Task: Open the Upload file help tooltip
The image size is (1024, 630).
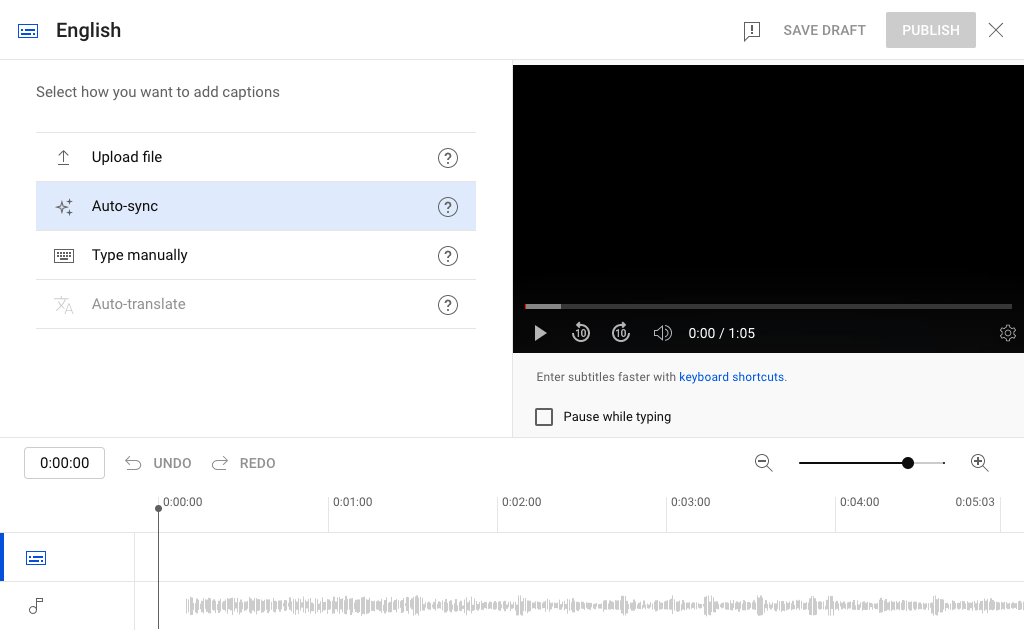Action: point(447,157)
